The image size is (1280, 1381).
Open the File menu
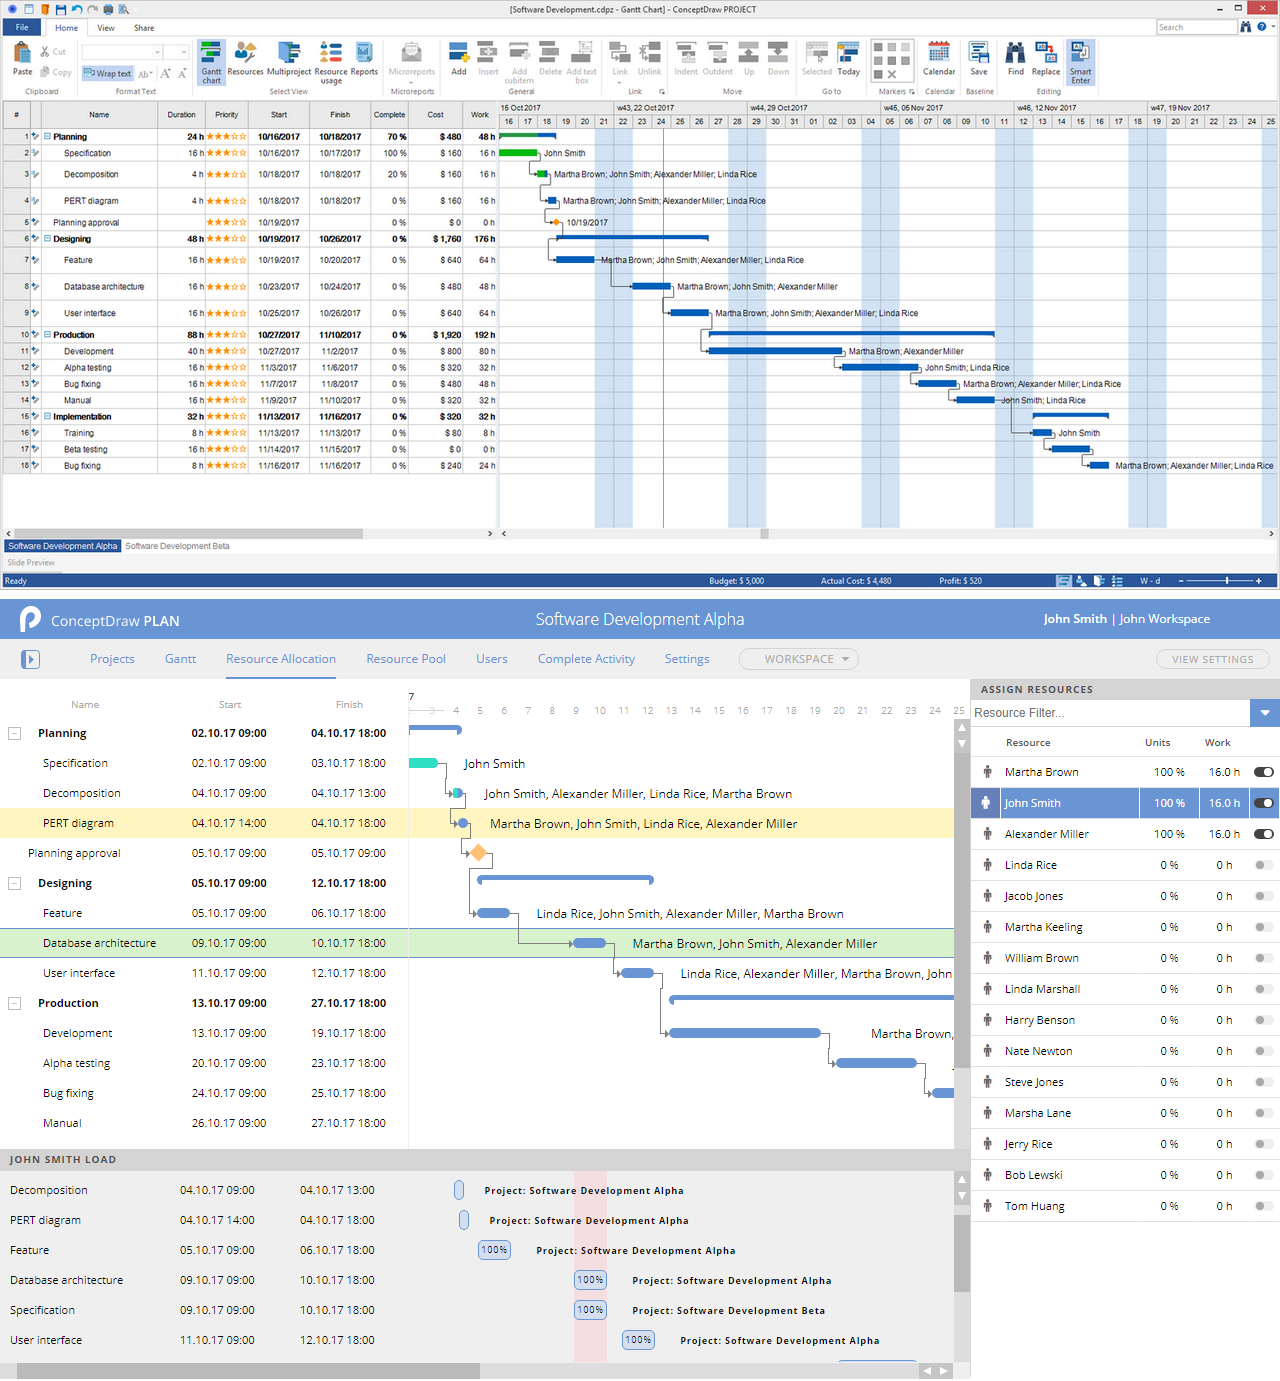(22, 28)
